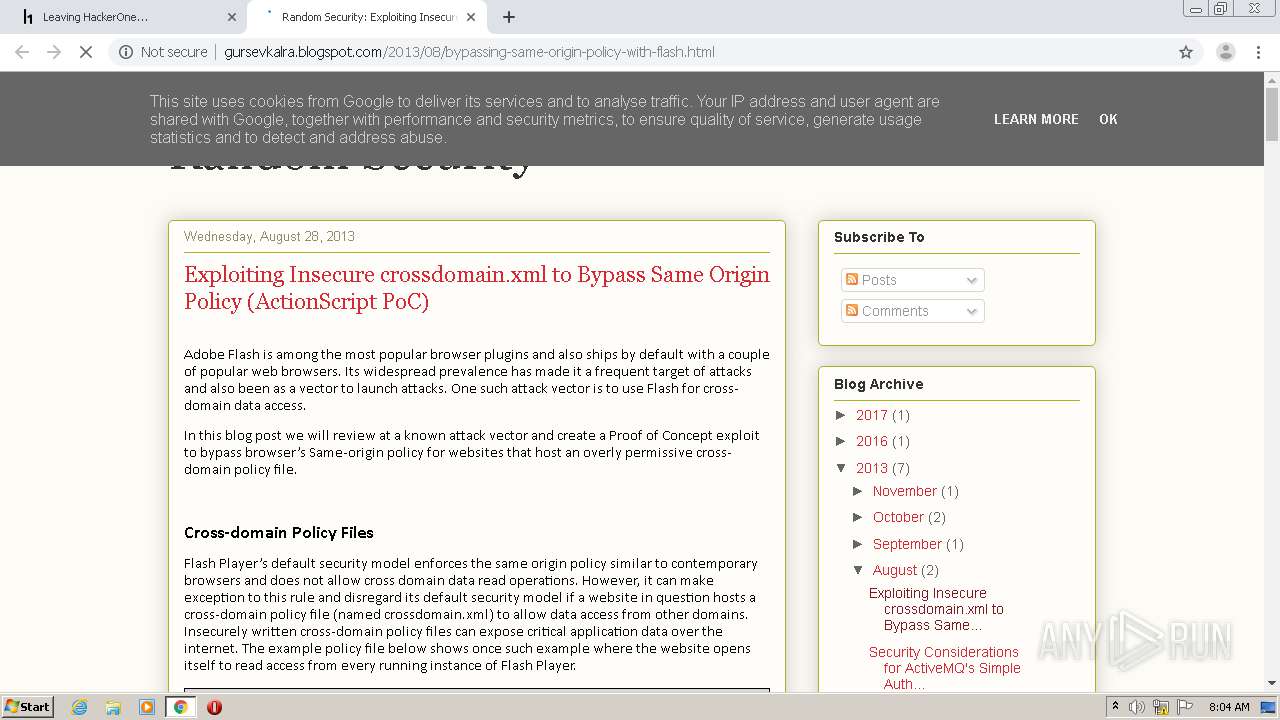Expand the 2017 archive arrow
This screenshot has height=720, width=1280.
point(842,414)
